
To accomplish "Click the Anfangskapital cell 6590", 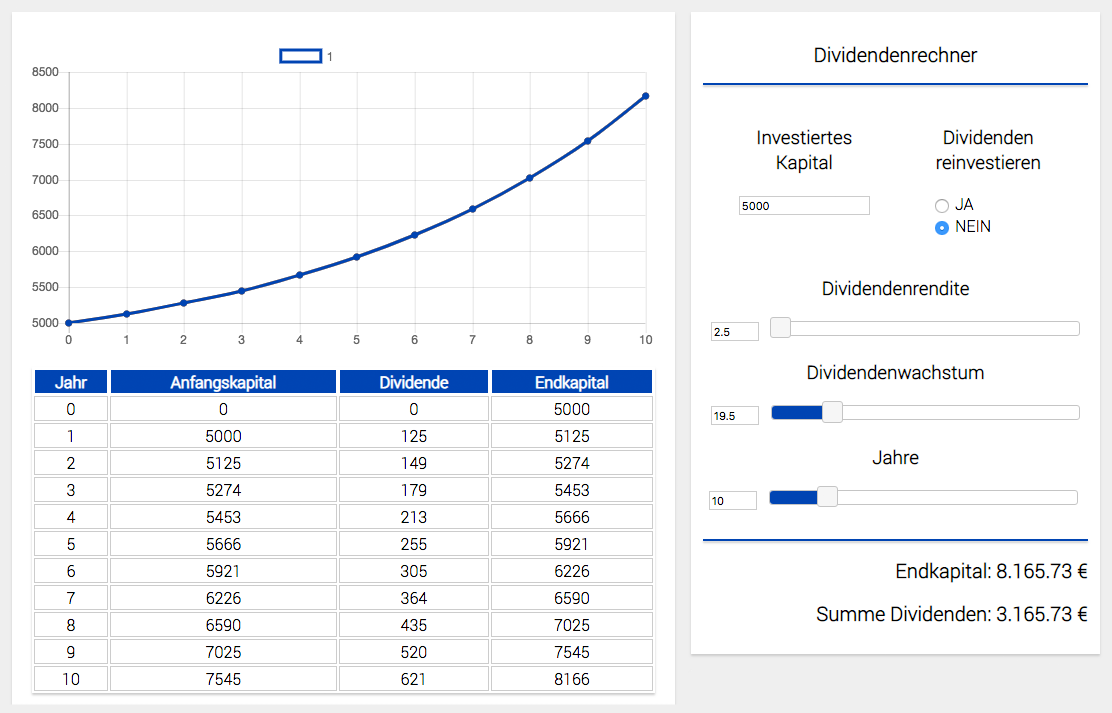I will coord(223,625).
